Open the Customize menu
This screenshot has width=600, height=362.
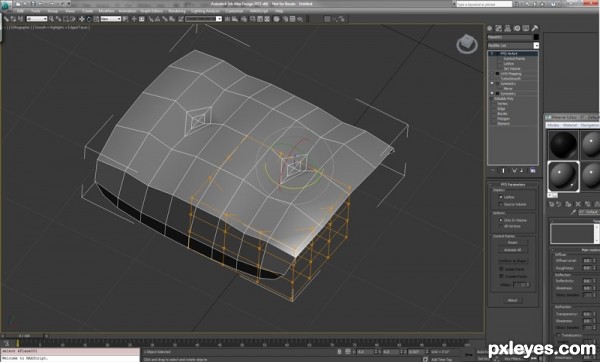[x=234, y=11]
